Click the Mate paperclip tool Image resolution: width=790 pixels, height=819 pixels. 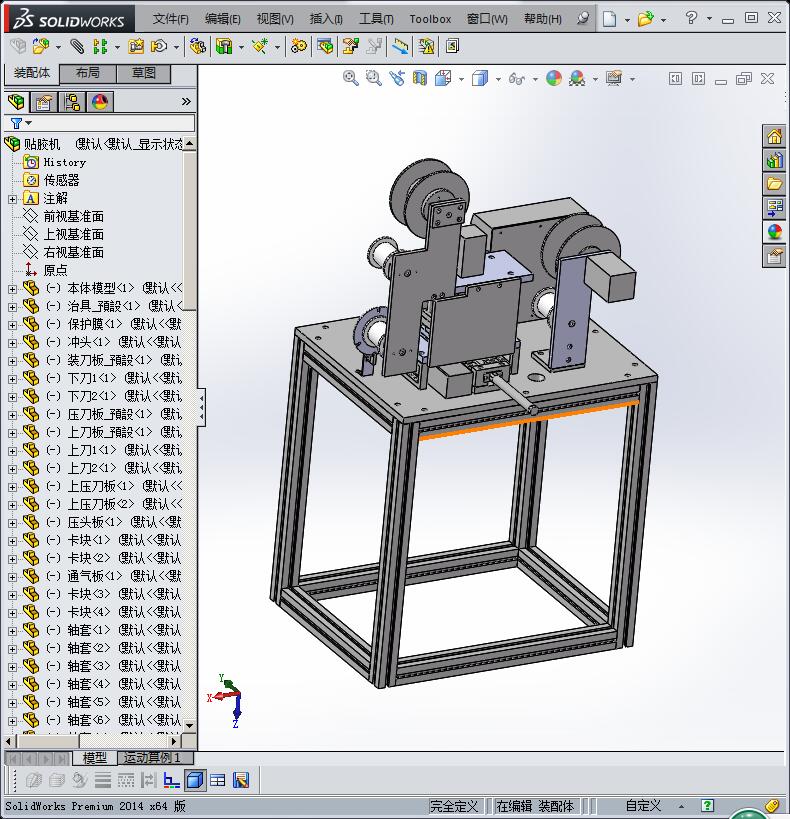click(x=77, y=46)
